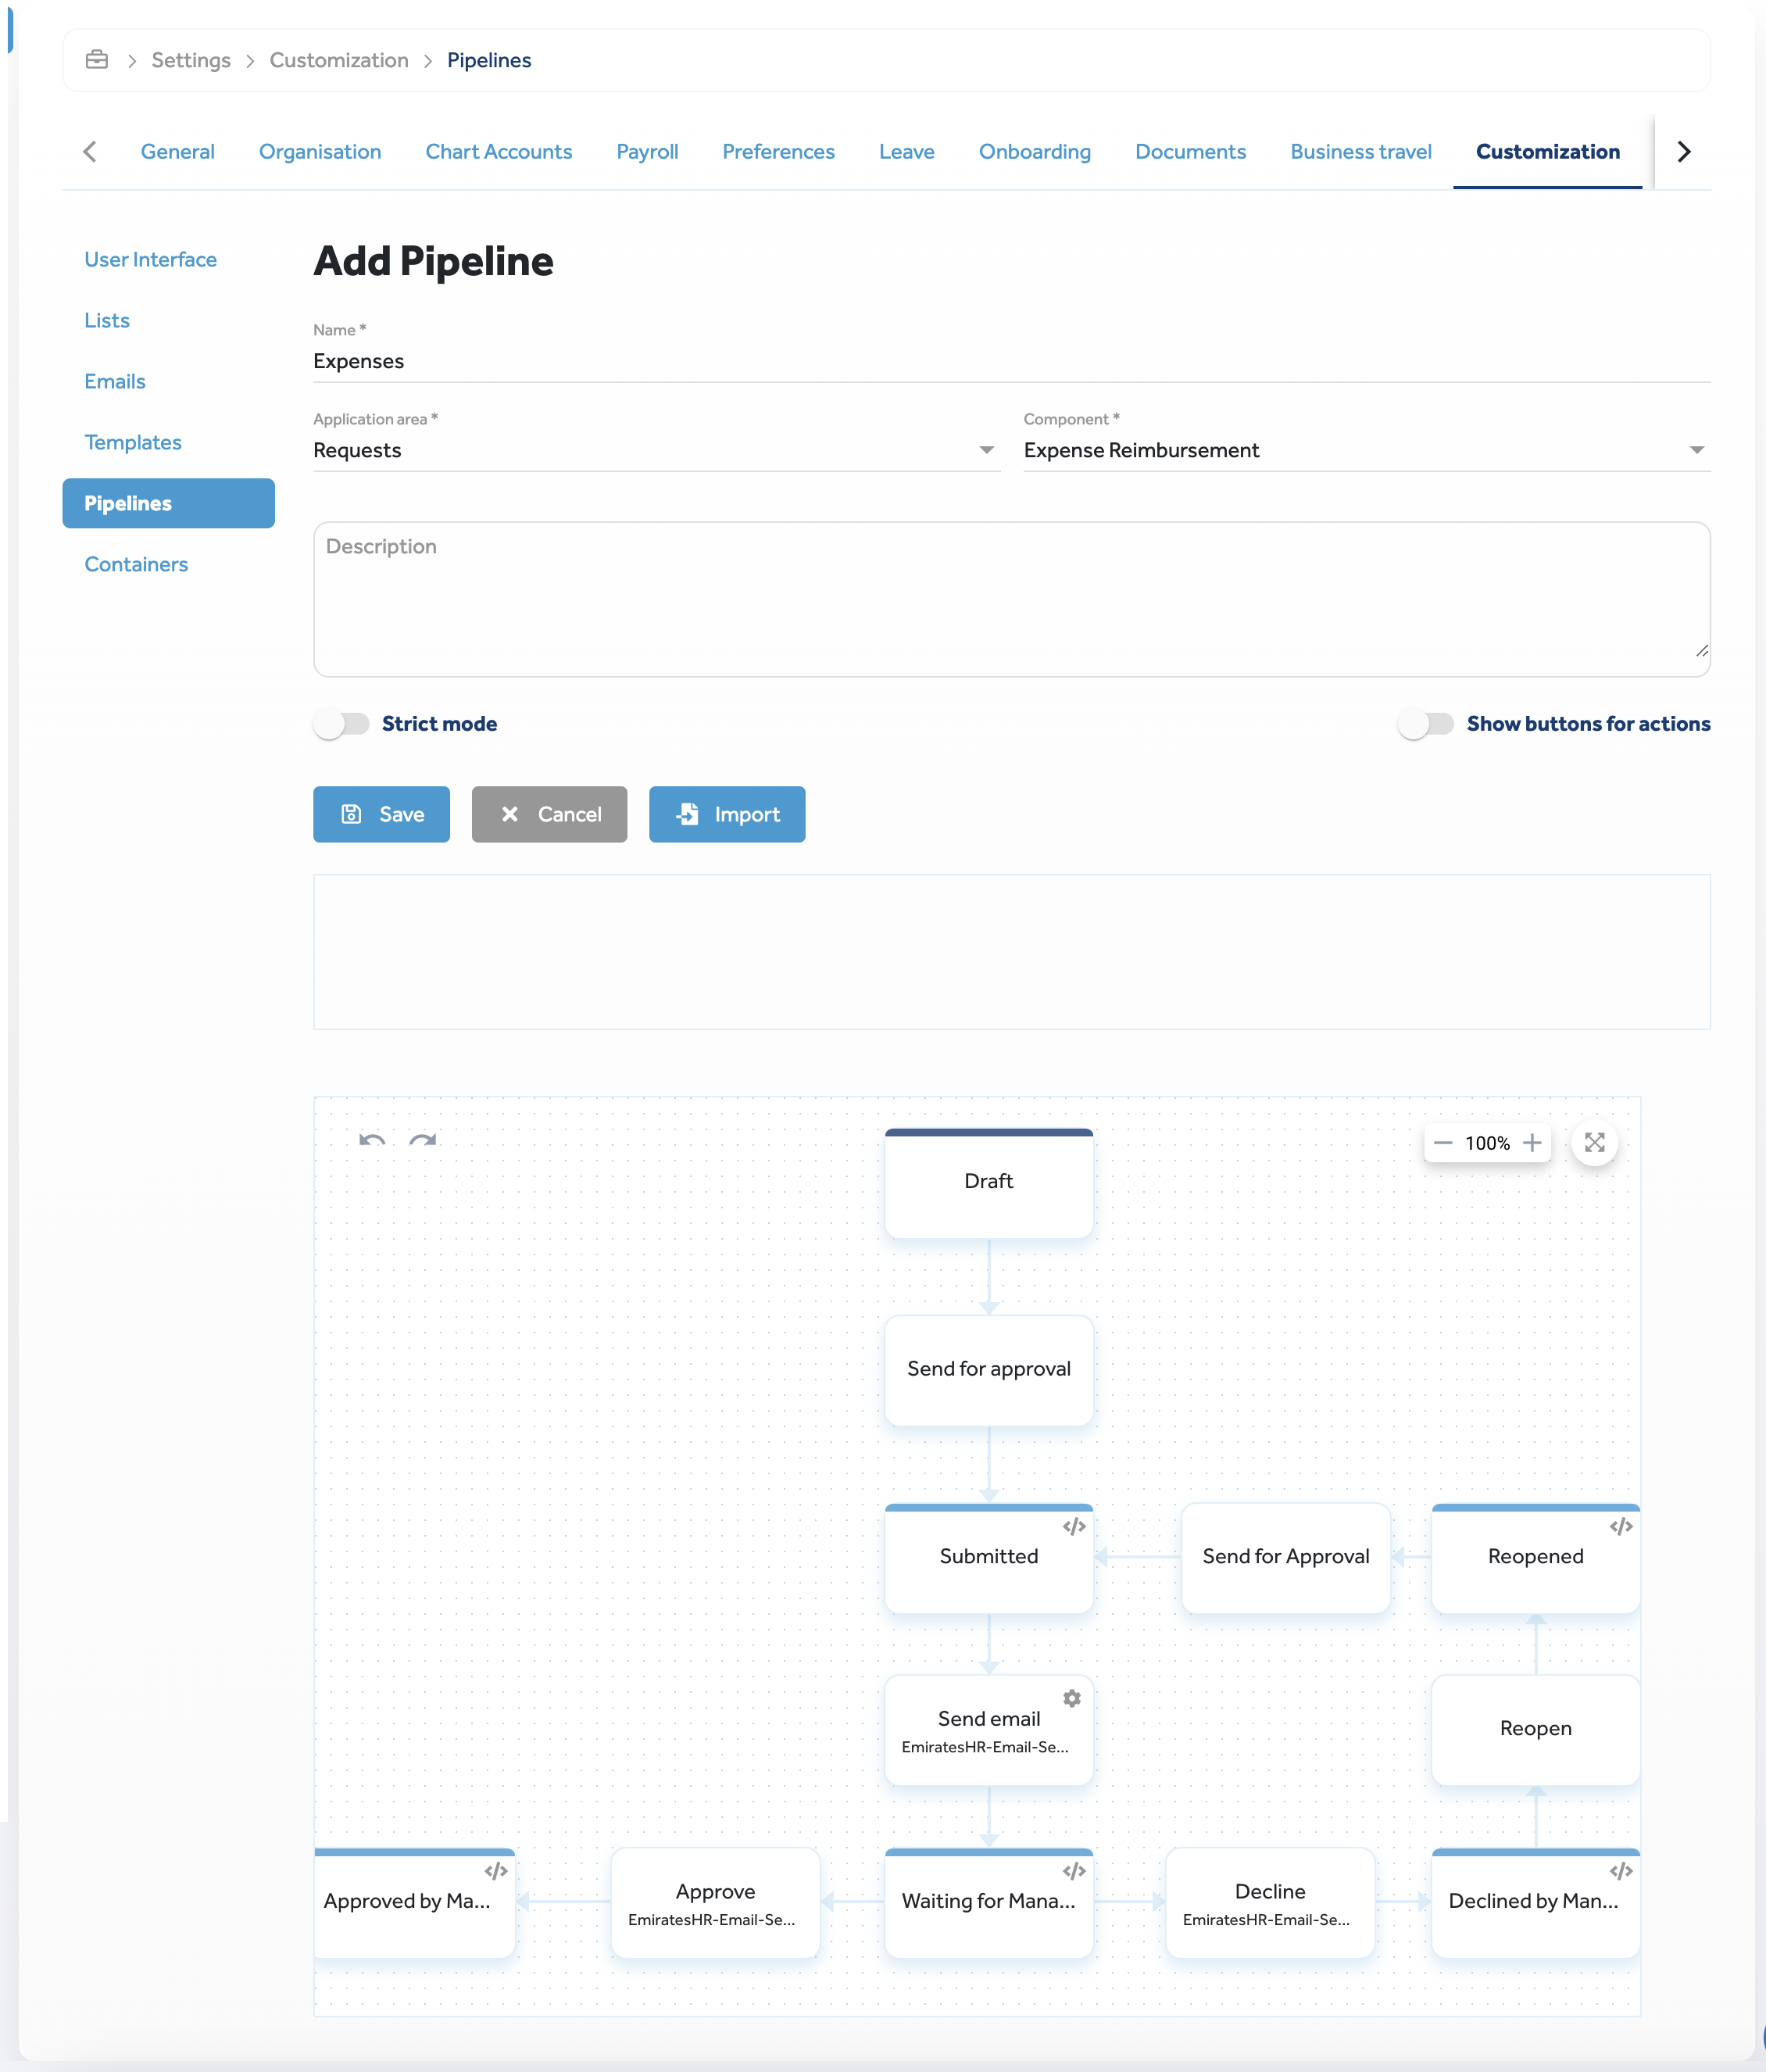
Task: Open Emails in the sidebar
Action: tap(115, 382)
